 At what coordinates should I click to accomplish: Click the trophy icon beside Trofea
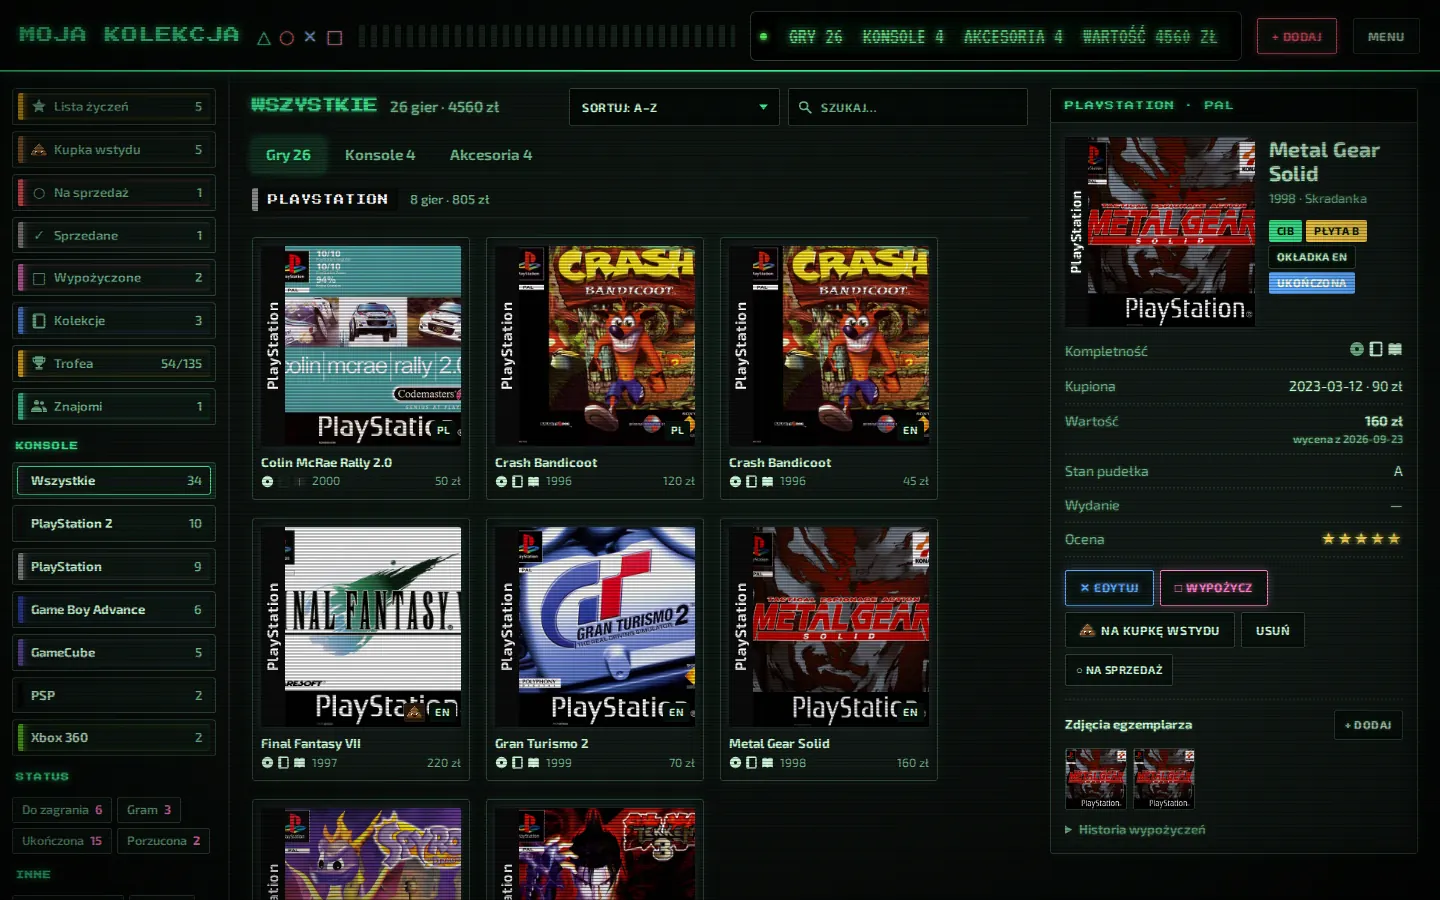(39, 364)
